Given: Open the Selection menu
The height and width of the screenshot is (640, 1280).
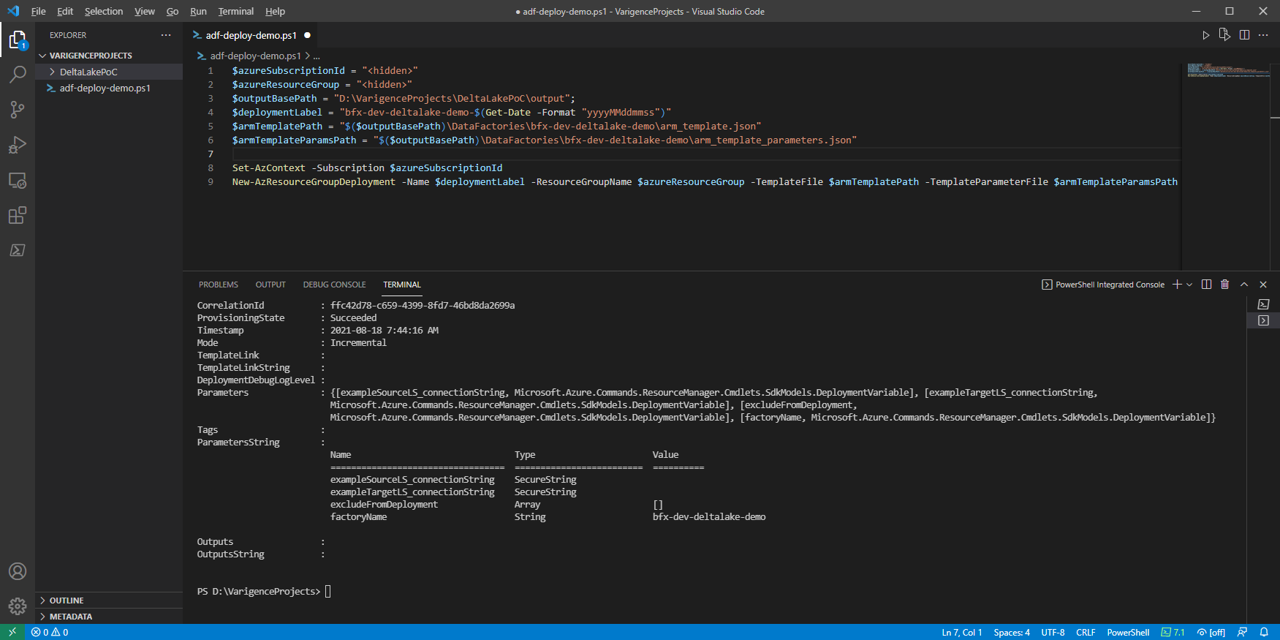Looking at the screenshot, I should coord(104,11).
